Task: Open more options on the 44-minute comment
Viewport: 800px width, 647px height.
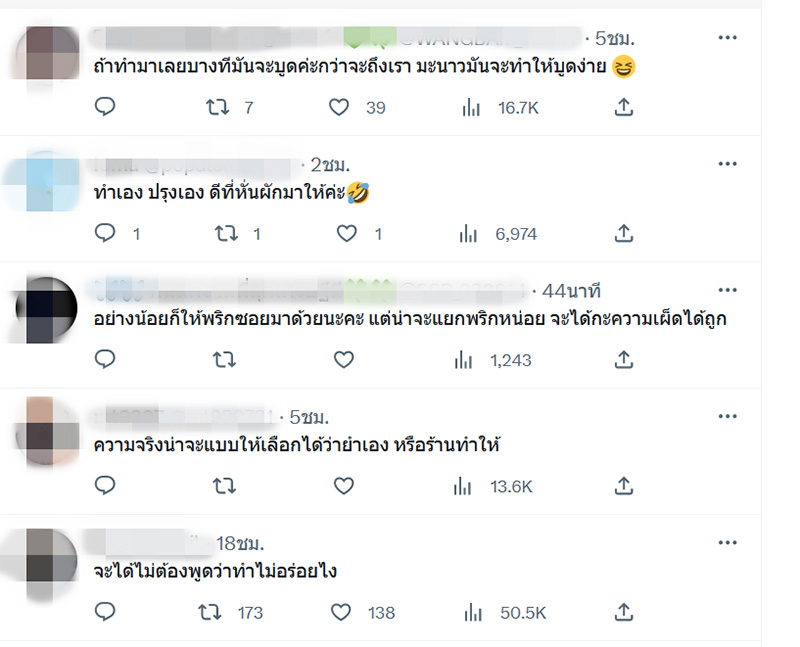Action: tap(729, 289)
